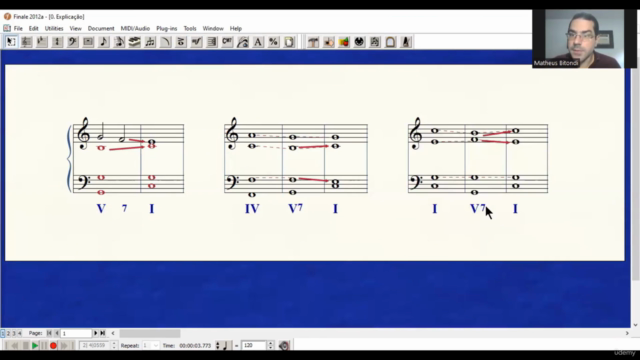
Task: Click the time display 00:00:03.773
Action: (195, 346)
